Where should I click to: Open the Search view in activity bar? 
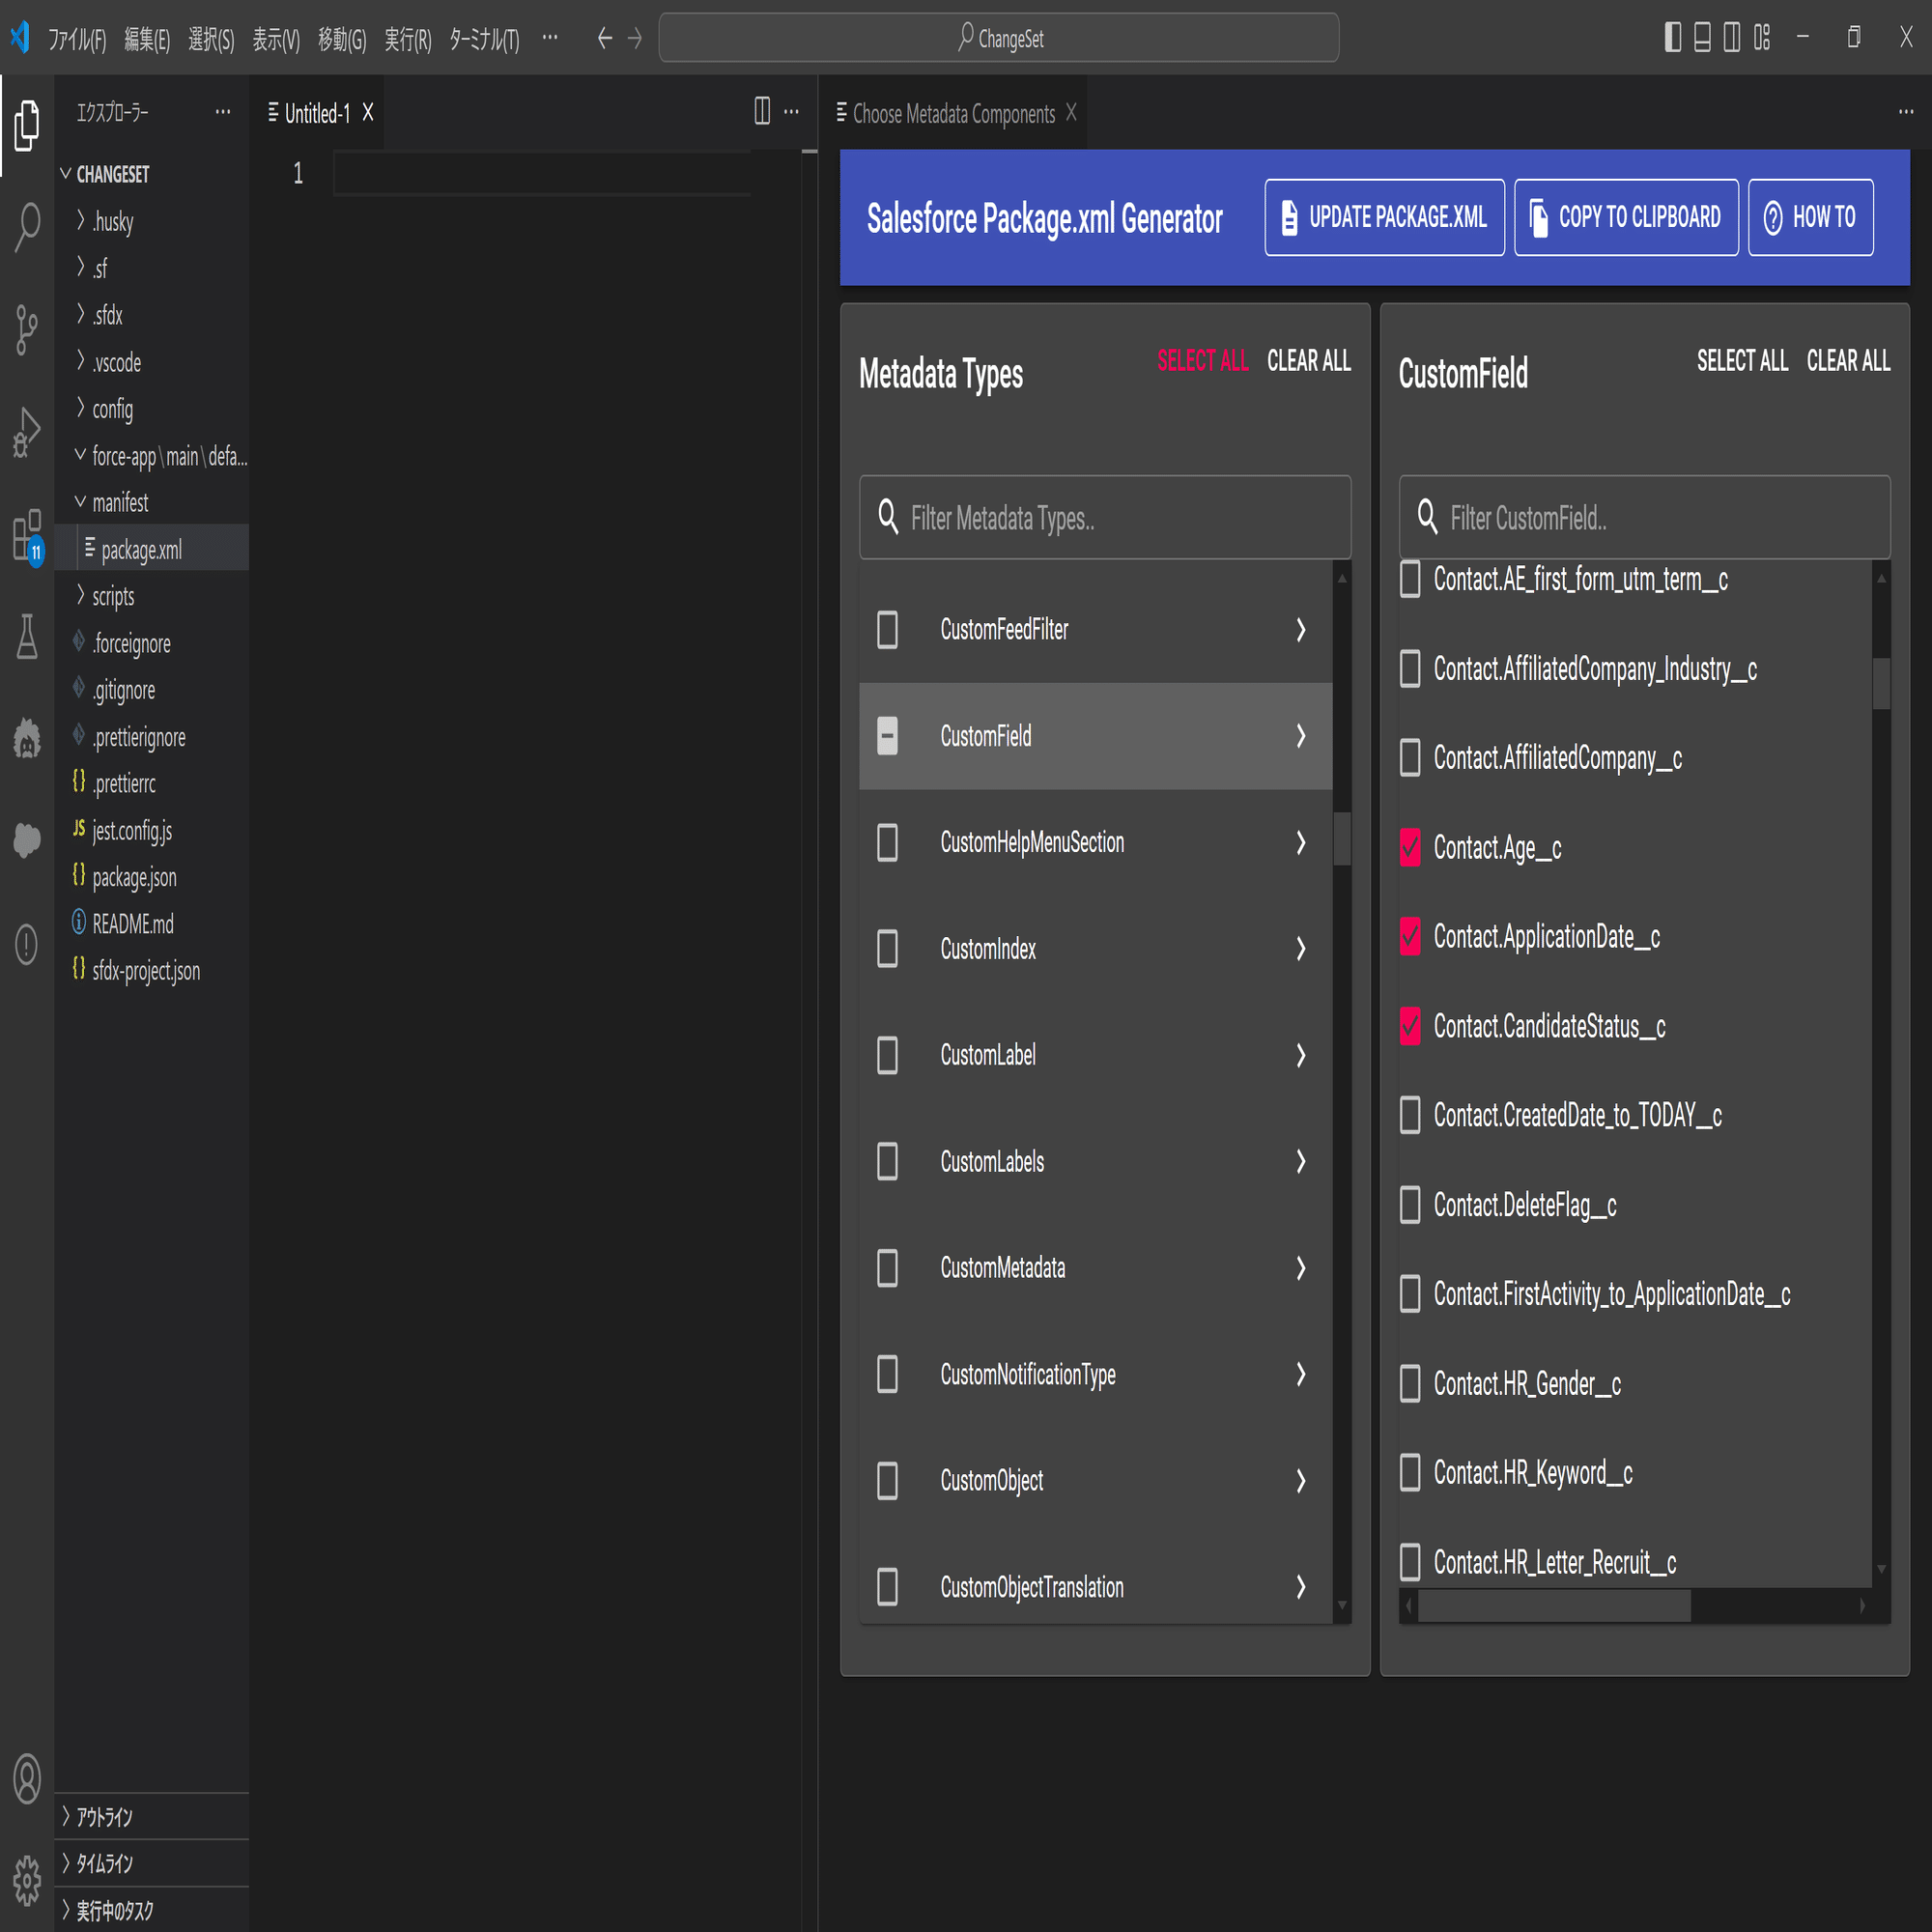pos(27,226)
